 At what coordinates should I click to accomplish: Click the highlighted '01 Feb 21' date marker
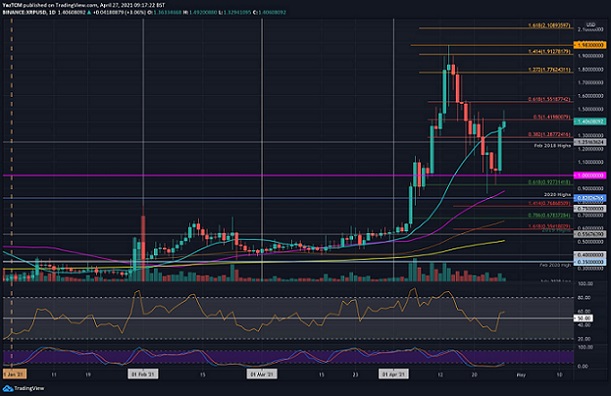[x=143, y=375]
